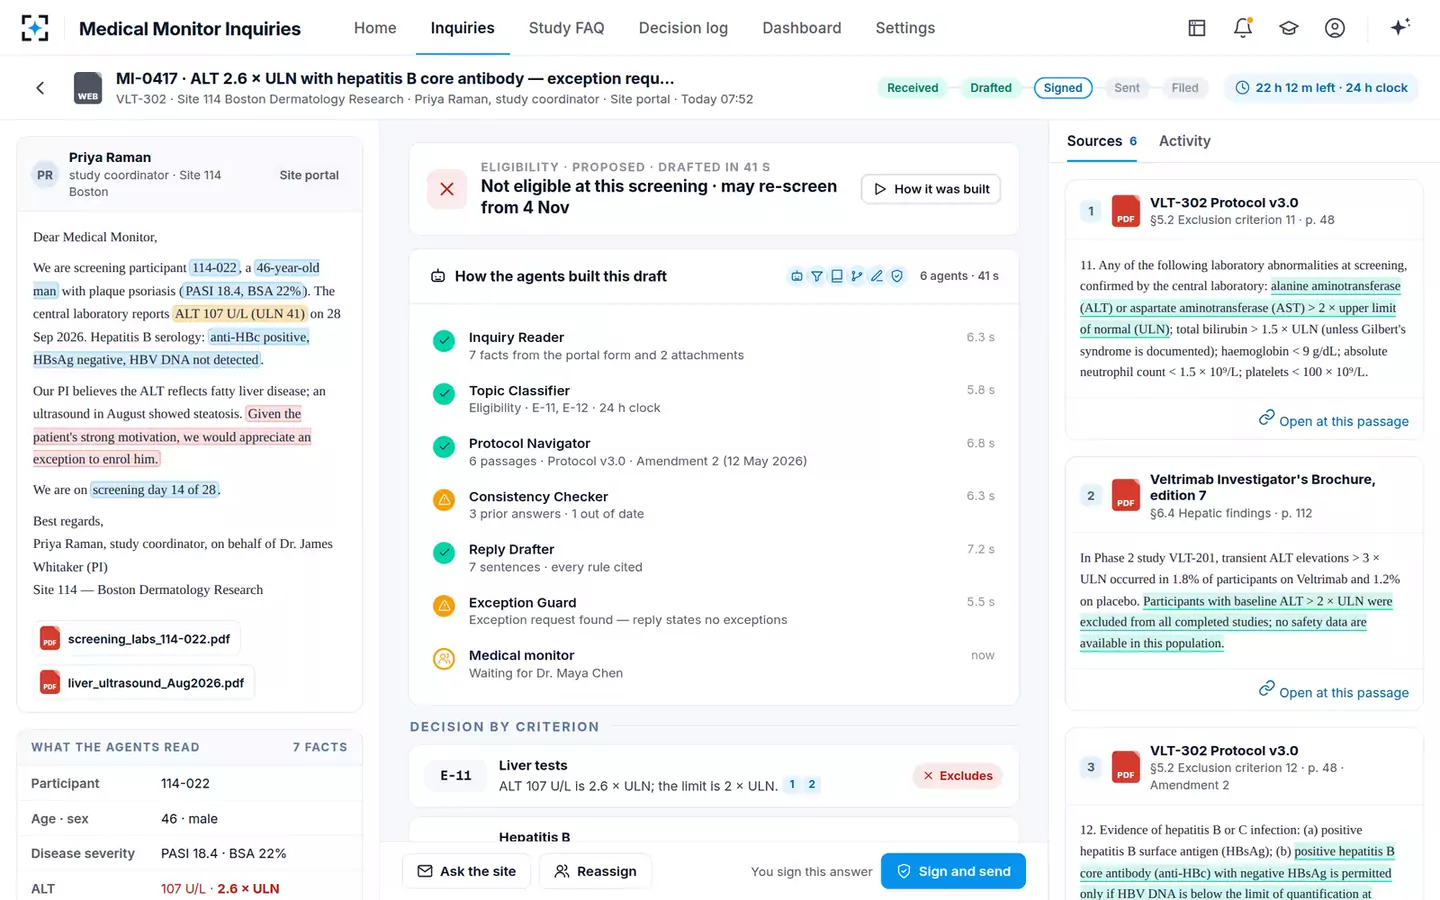The height and width of the screenshot is (900, 1440).
Task: Open the notifications bell
Action: (x=1243, y=28)
